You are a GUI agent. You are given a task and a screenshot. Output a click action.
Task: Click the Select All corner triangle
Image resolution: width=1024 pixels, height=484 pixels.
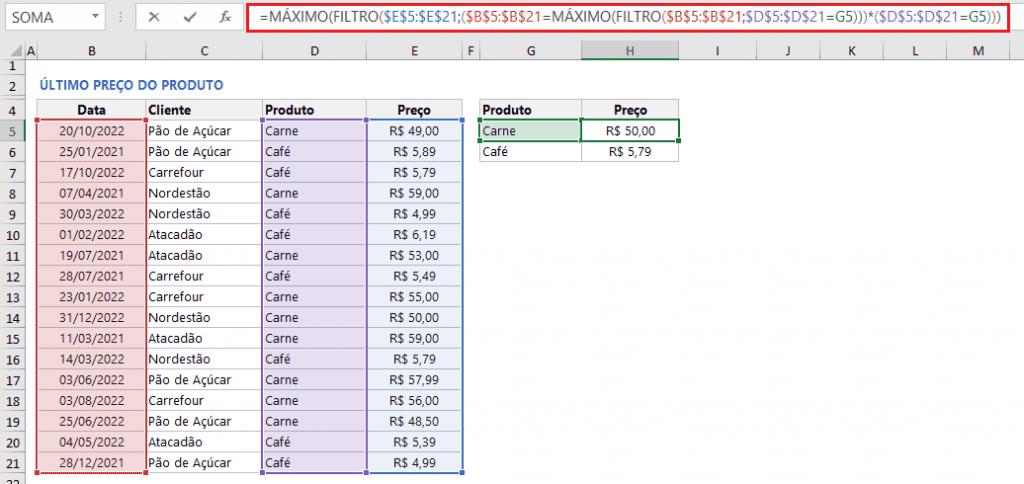tap(12, 51)
